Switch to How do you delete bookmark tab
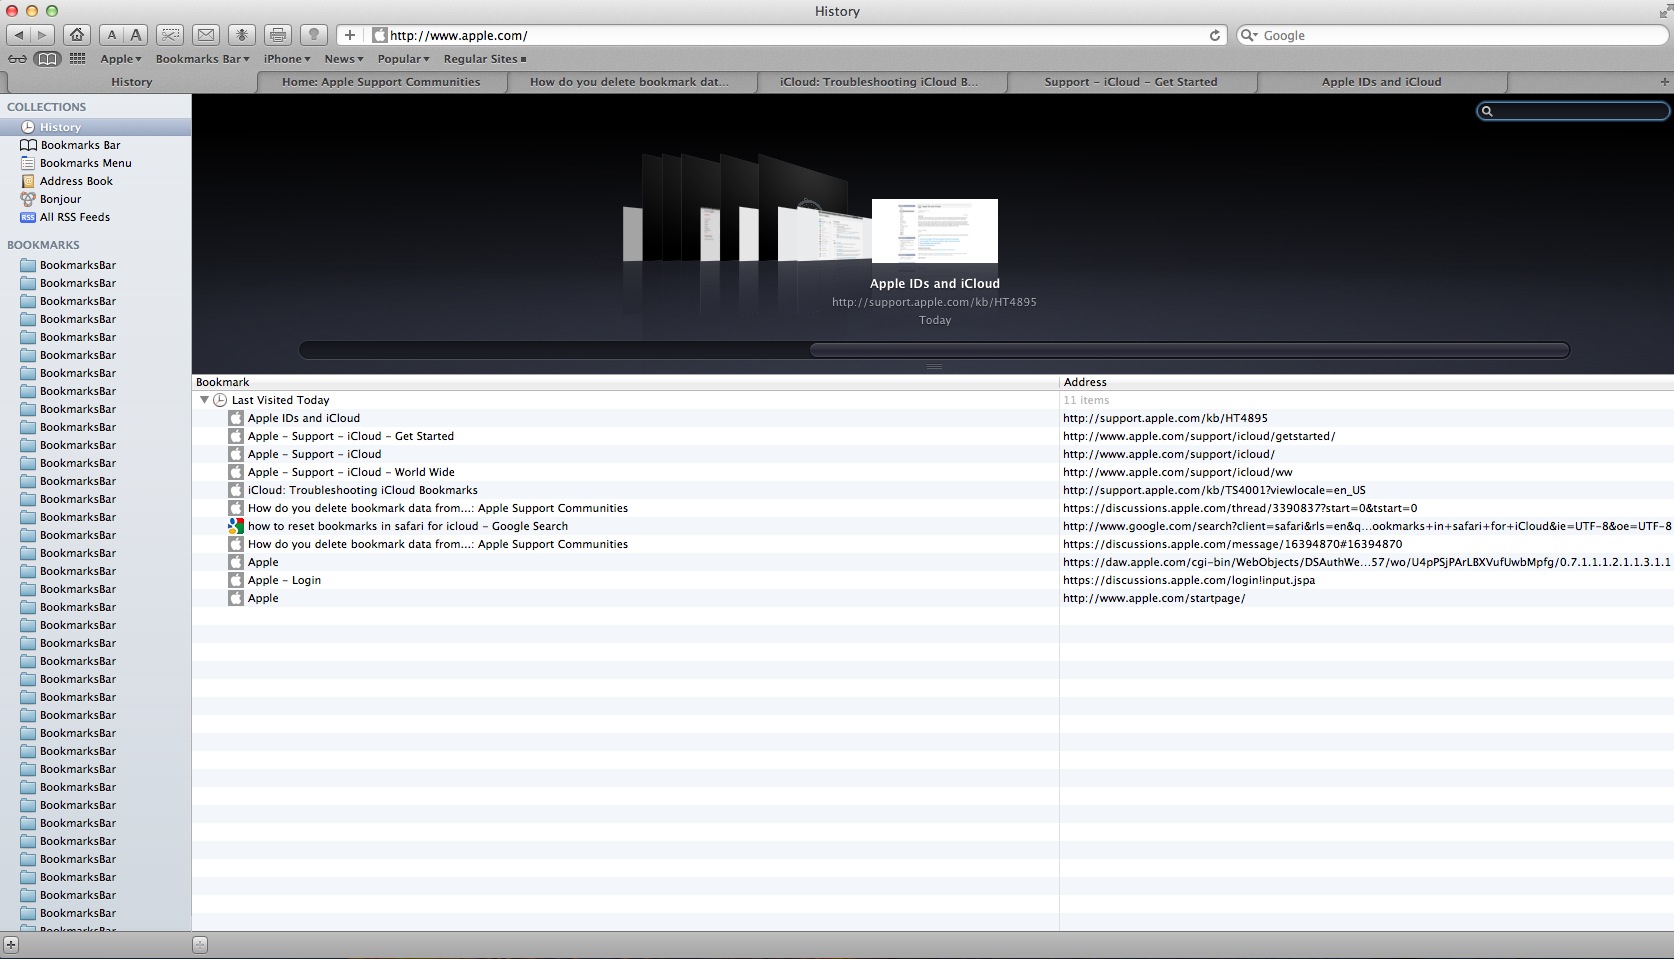The height and width of the screenshot is (959, 1674). click(x=631, y=82)
